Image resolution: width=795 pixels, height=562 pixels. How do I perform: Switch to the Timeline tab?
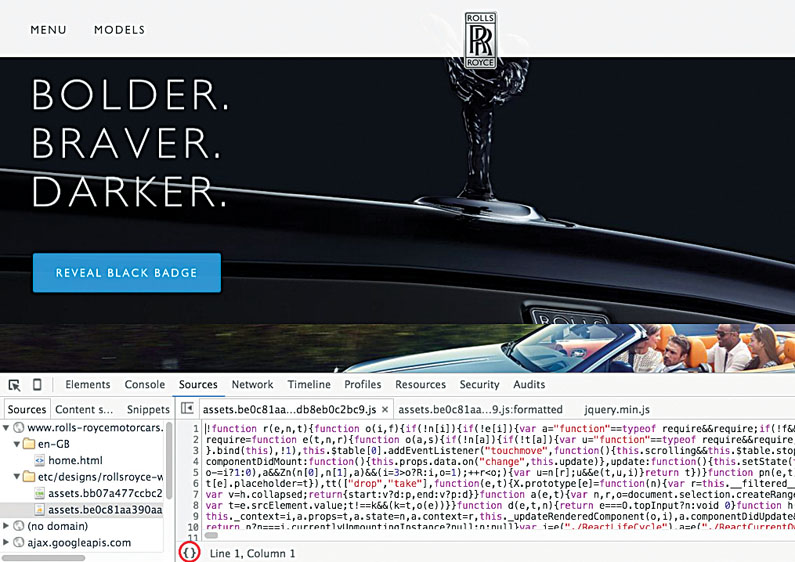coord(309,384)
